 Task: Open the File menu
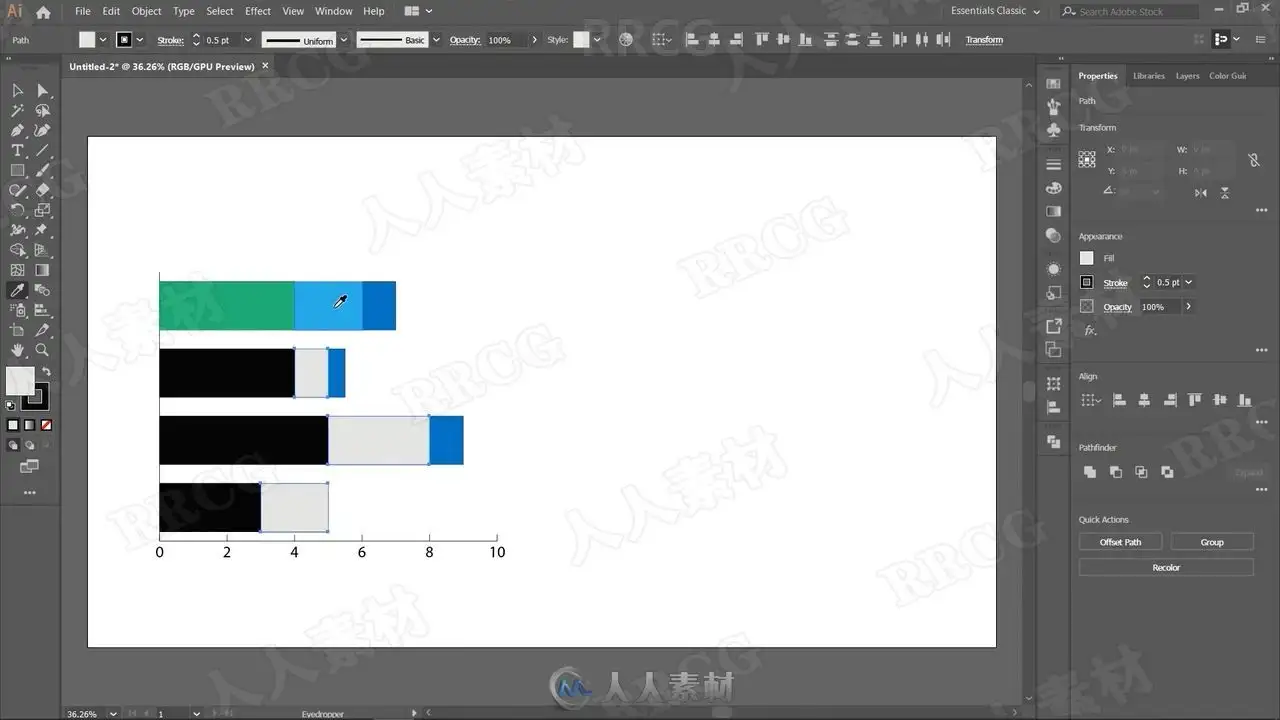82,11
